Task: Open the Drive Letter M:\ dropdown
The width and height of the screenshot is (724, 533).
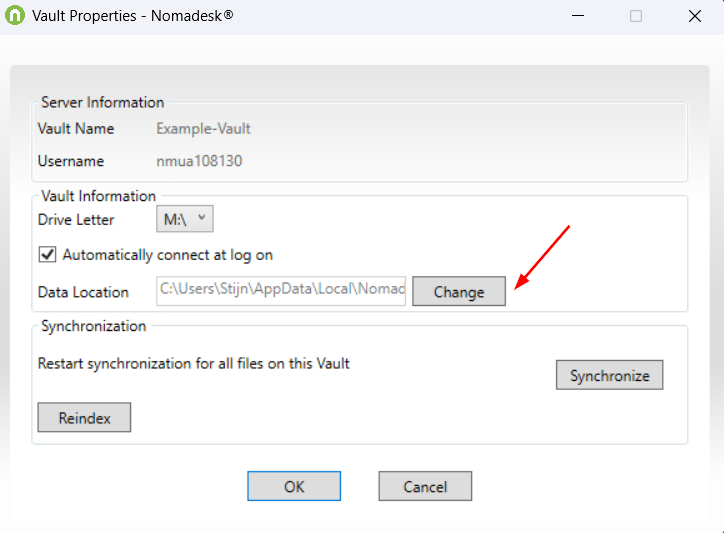Action: pyautogui.click(x=185, y=219)
